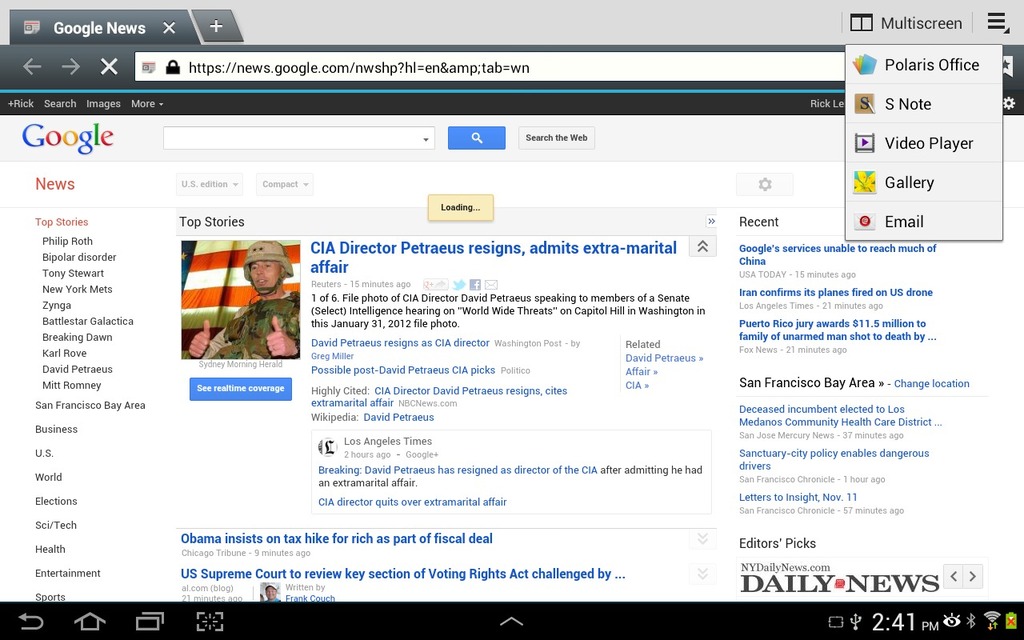The height and width of the screenshot is (640, 1024).
Task: Click the blue magnifier search button
Action: tap(477, 138)
